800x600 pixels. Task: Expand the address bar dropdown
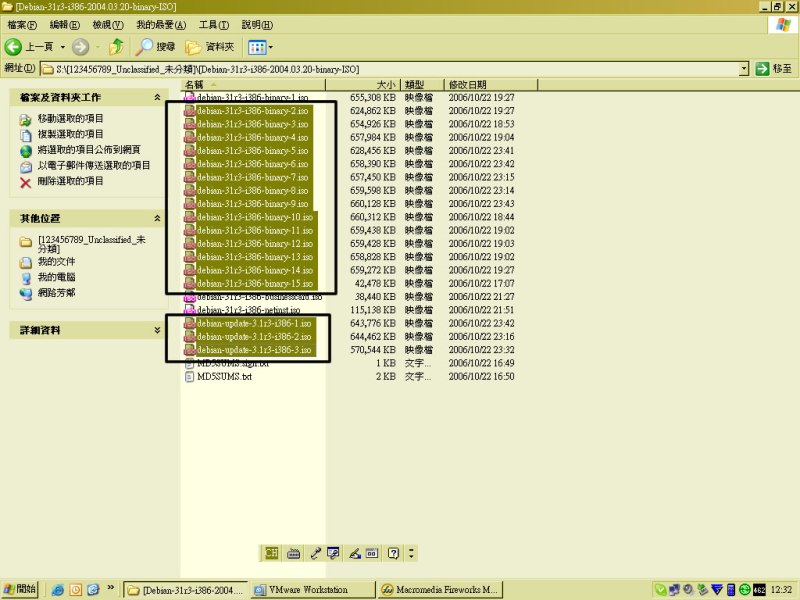(744, 69)
